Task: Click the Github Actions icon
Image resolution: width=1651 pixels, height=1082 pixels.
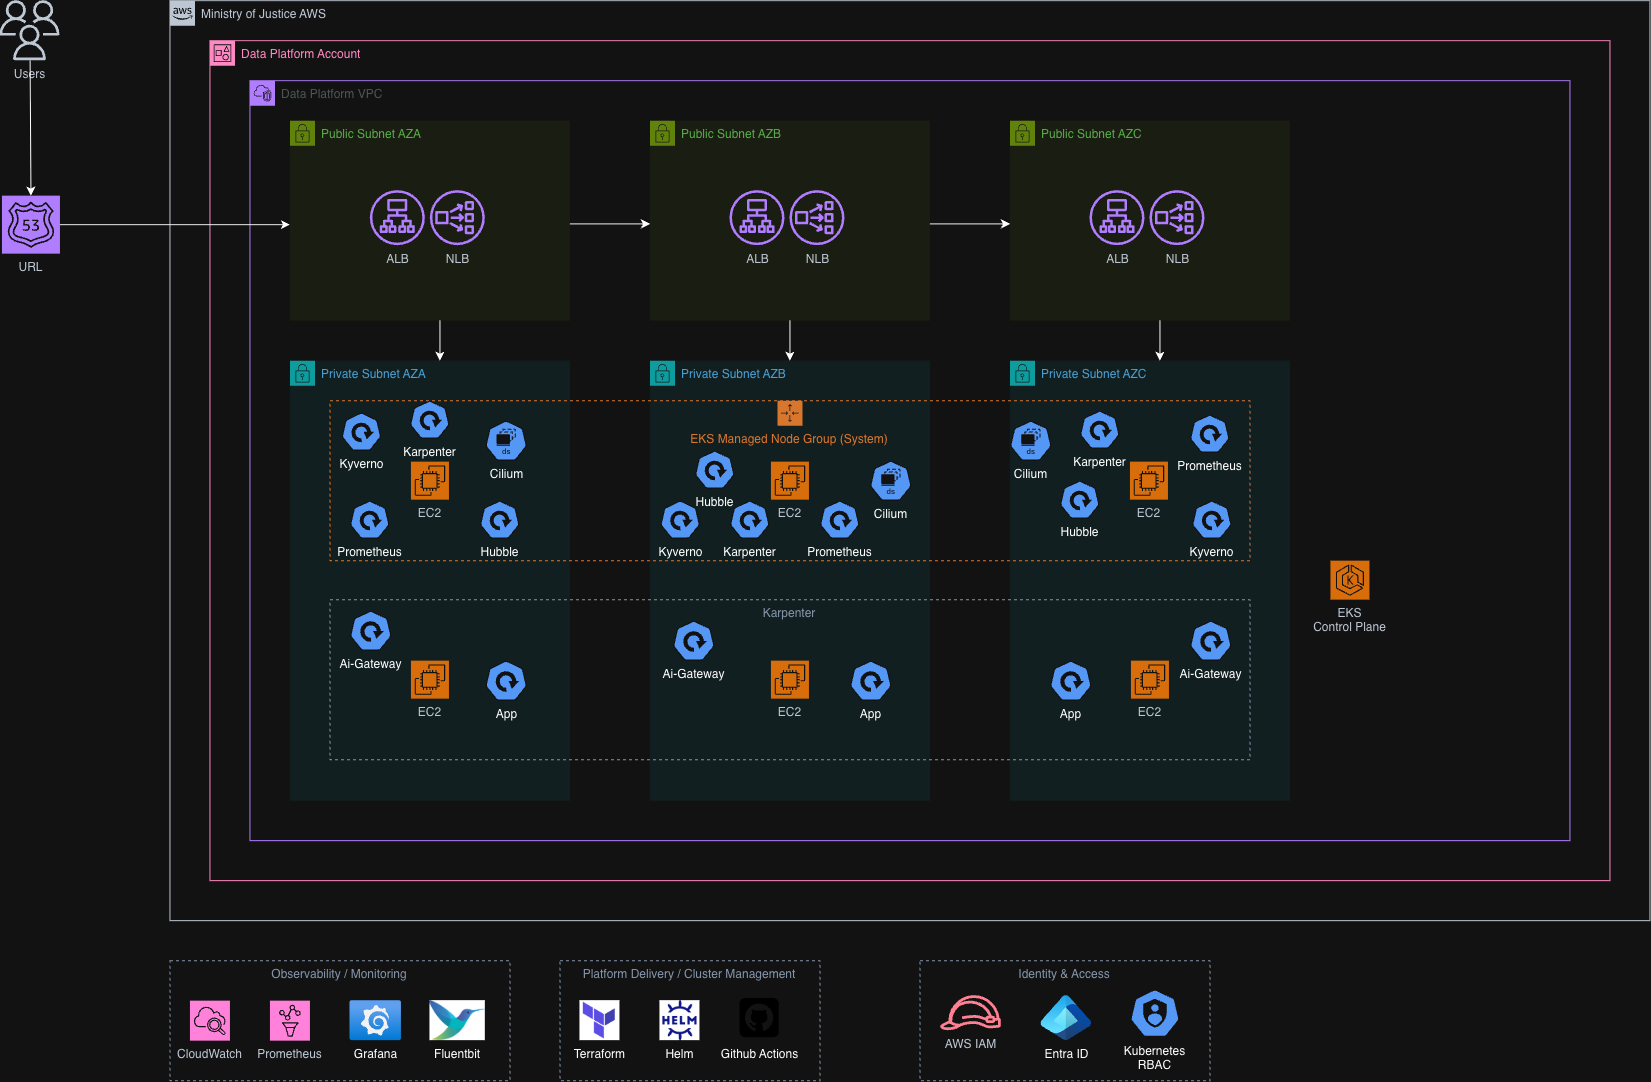Action: (x=759, y=1020)
